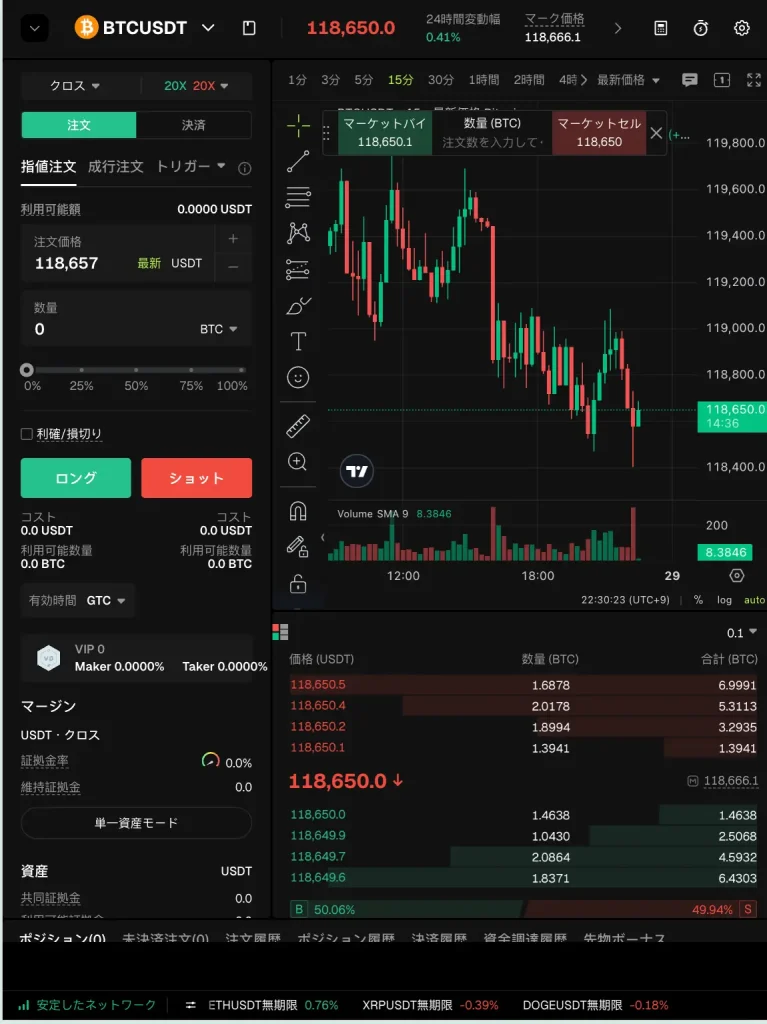Open the 20X leverage dropdown

[196, 86]
